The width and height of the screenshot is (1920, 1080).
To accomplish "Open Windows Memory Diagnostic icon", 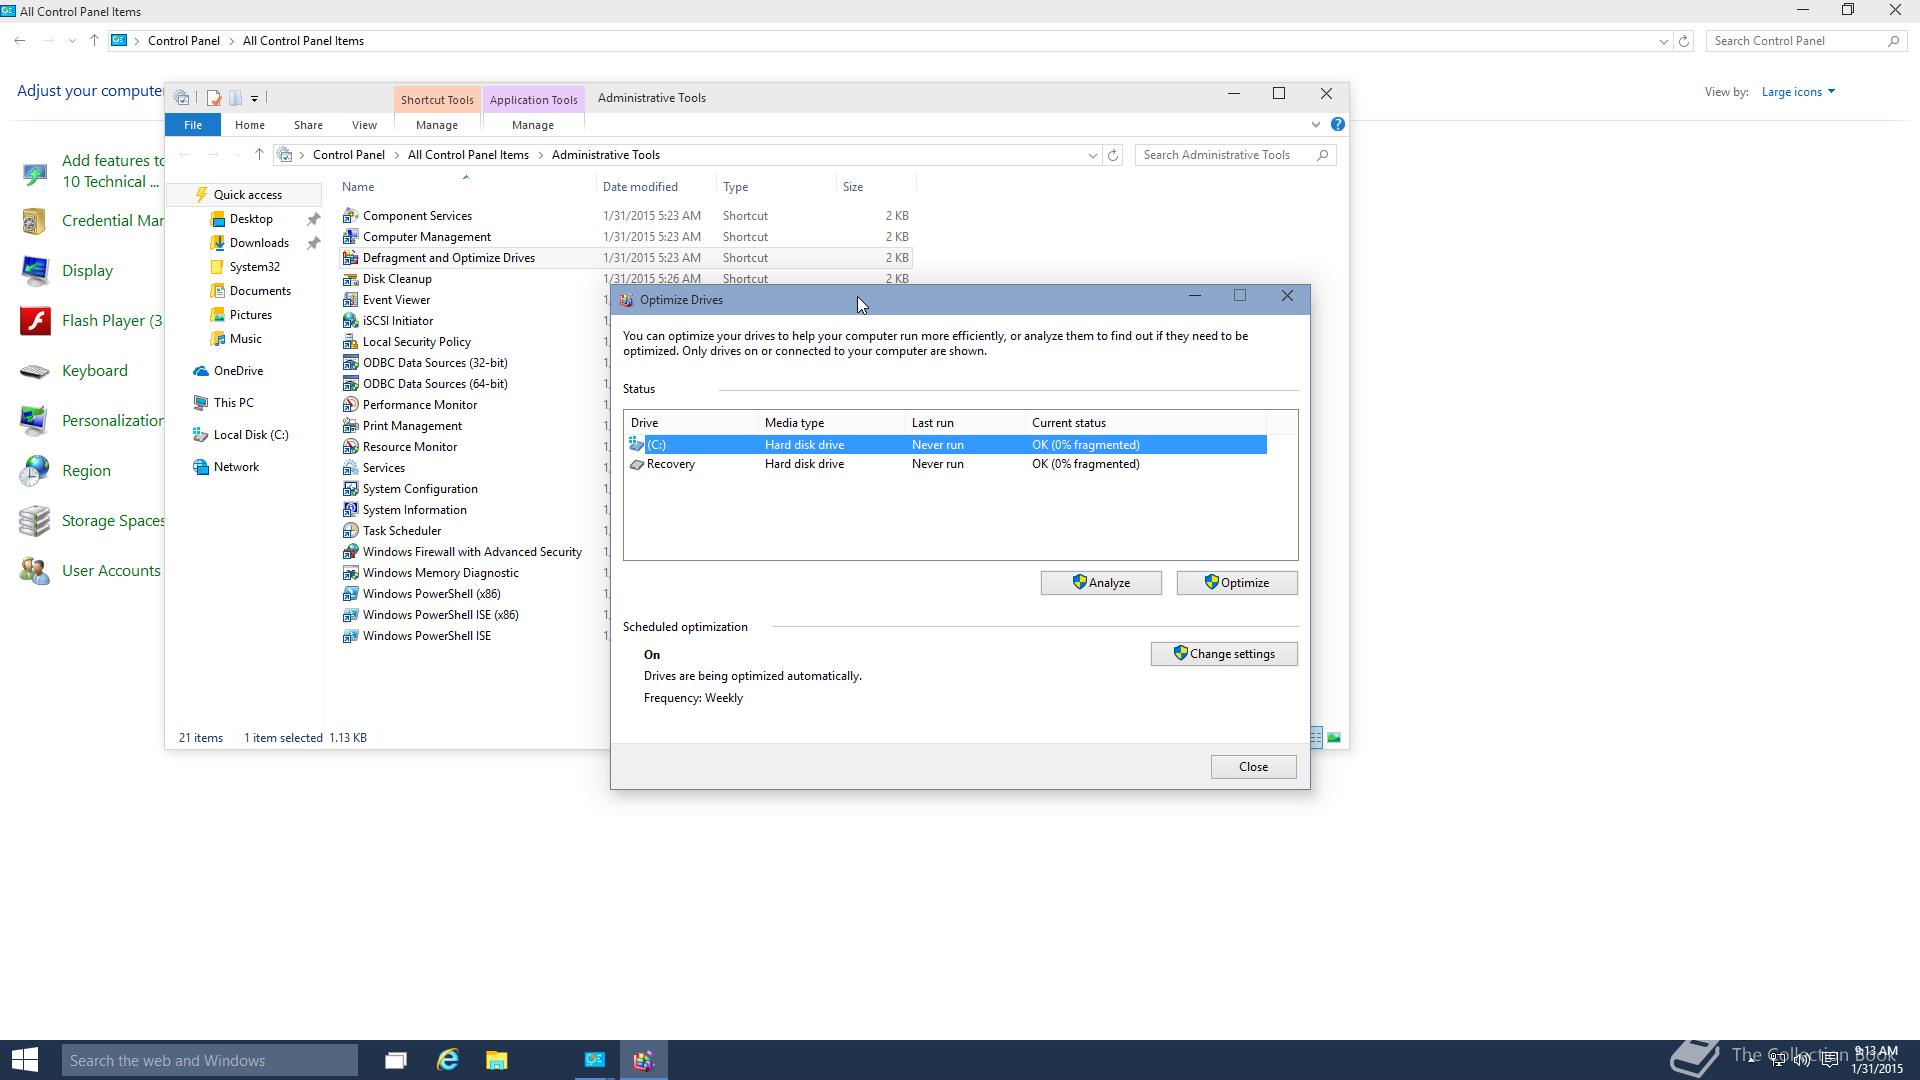I will 350,573.
